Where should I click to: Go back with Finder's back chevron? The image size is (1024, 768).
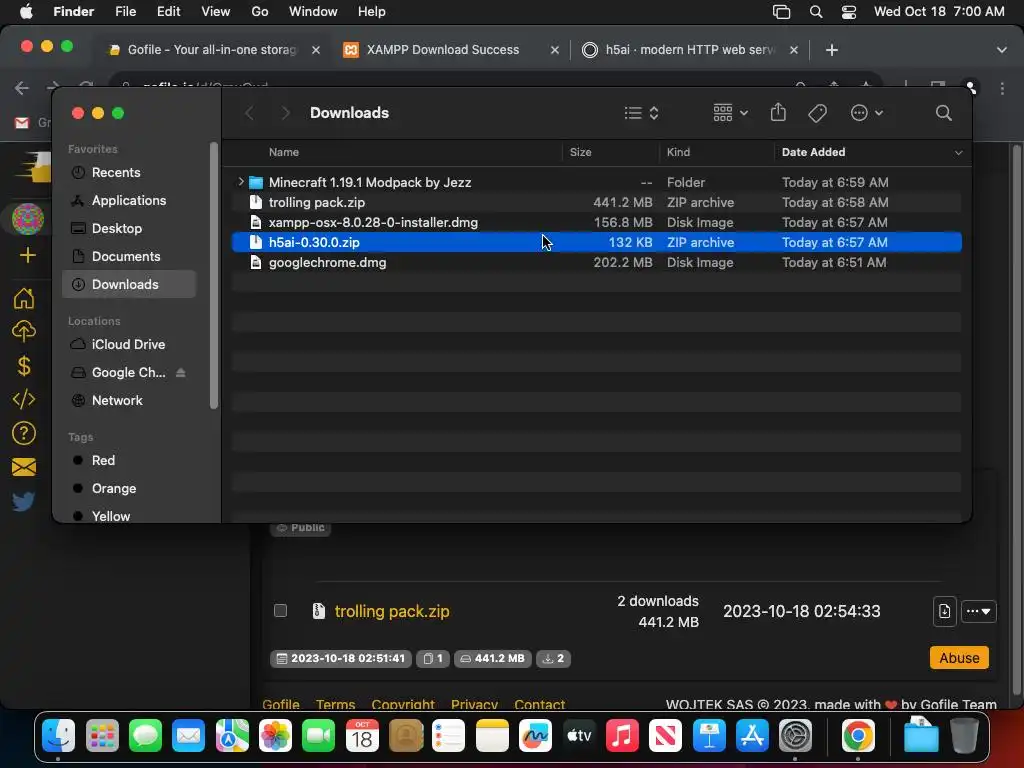pos(249,113)
